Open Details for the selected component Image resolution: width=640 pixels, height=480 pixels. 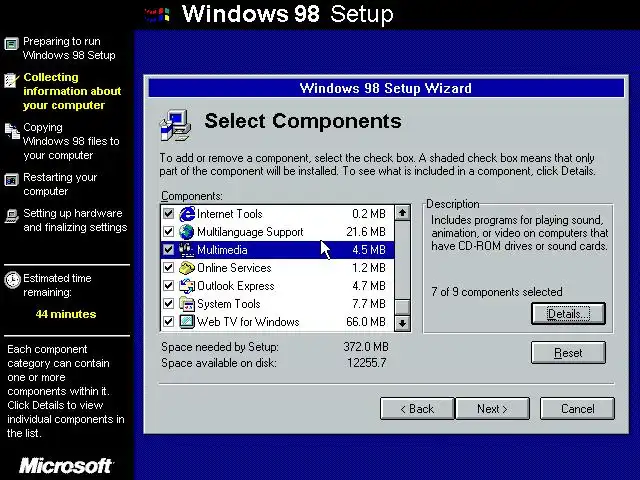coord(568,314)
